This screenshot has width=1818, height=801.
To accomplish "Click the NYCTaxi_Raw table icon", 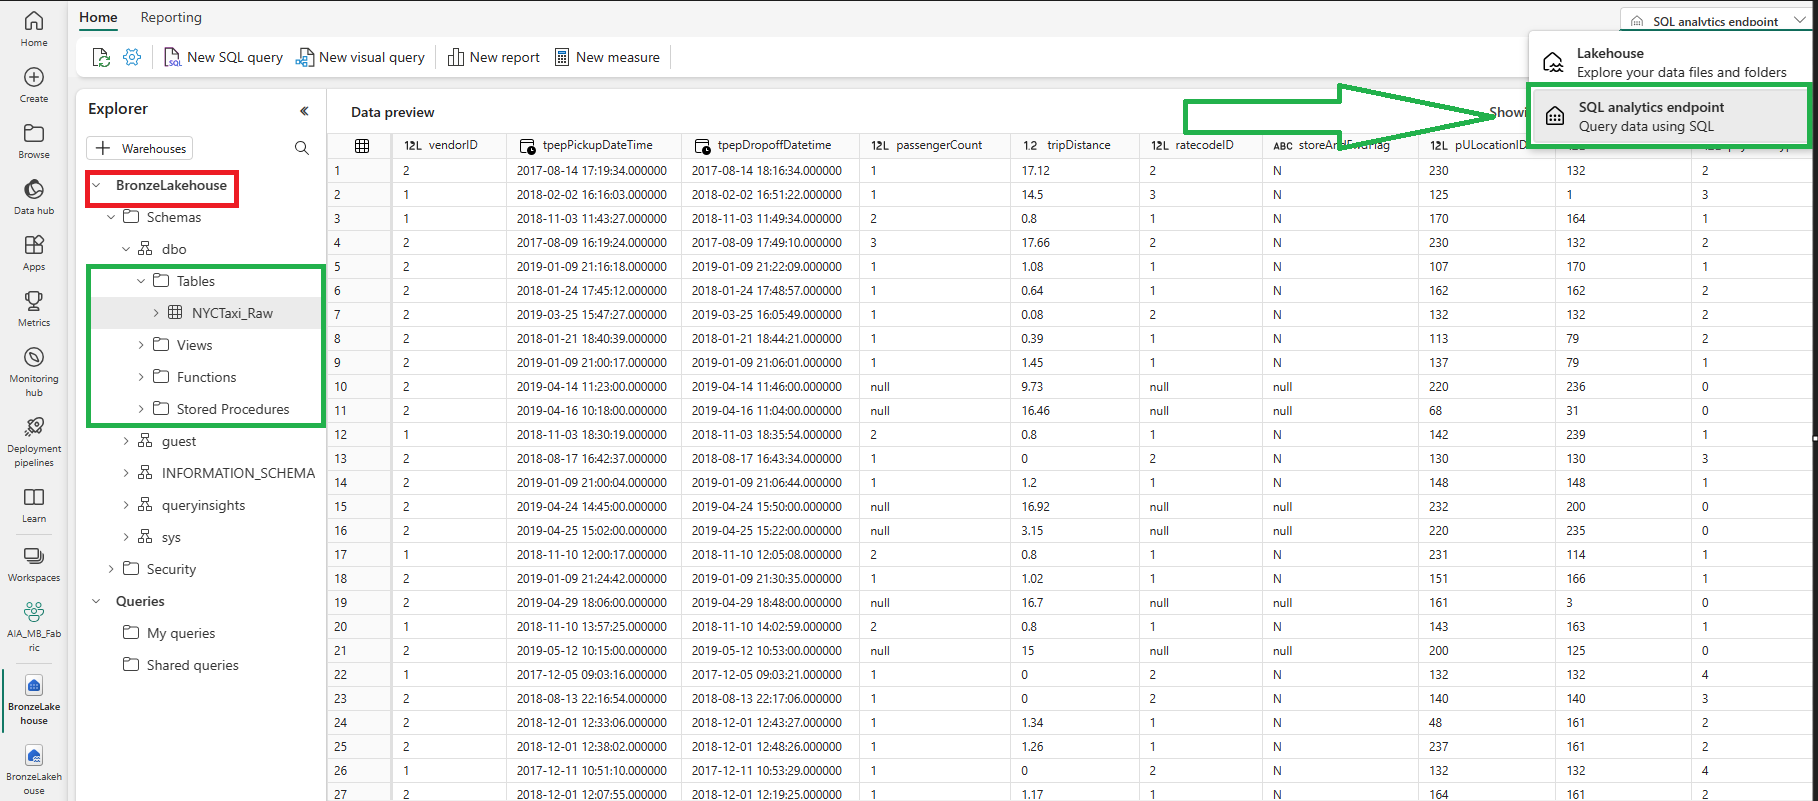I will [175, 312].
